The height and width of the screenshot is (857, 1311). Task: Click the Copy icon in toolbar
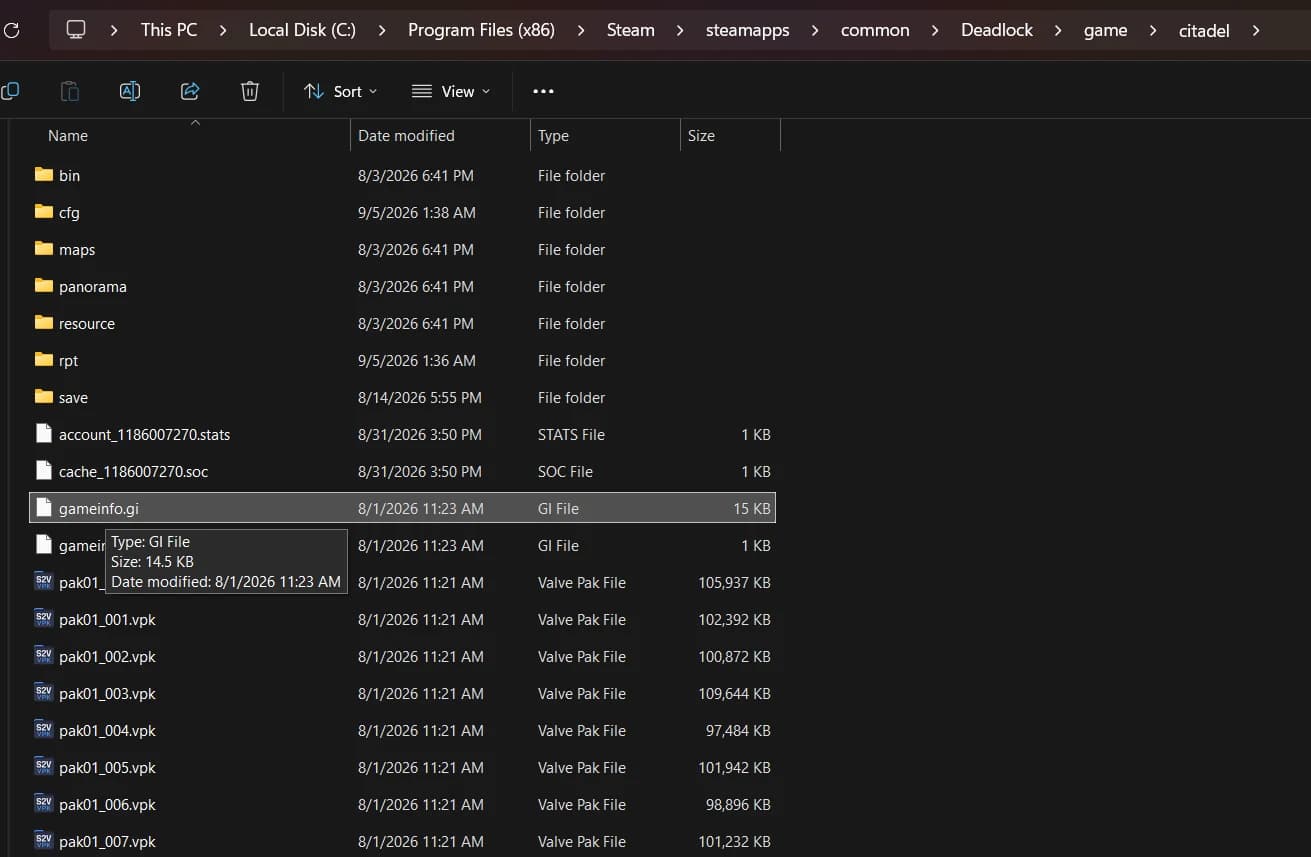coord(9,91)
